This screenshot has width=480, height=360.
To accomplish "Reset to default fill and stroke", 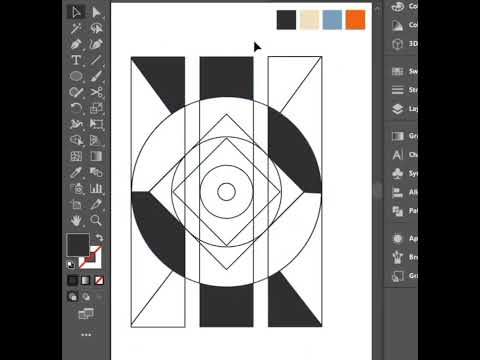I will 71,265.
